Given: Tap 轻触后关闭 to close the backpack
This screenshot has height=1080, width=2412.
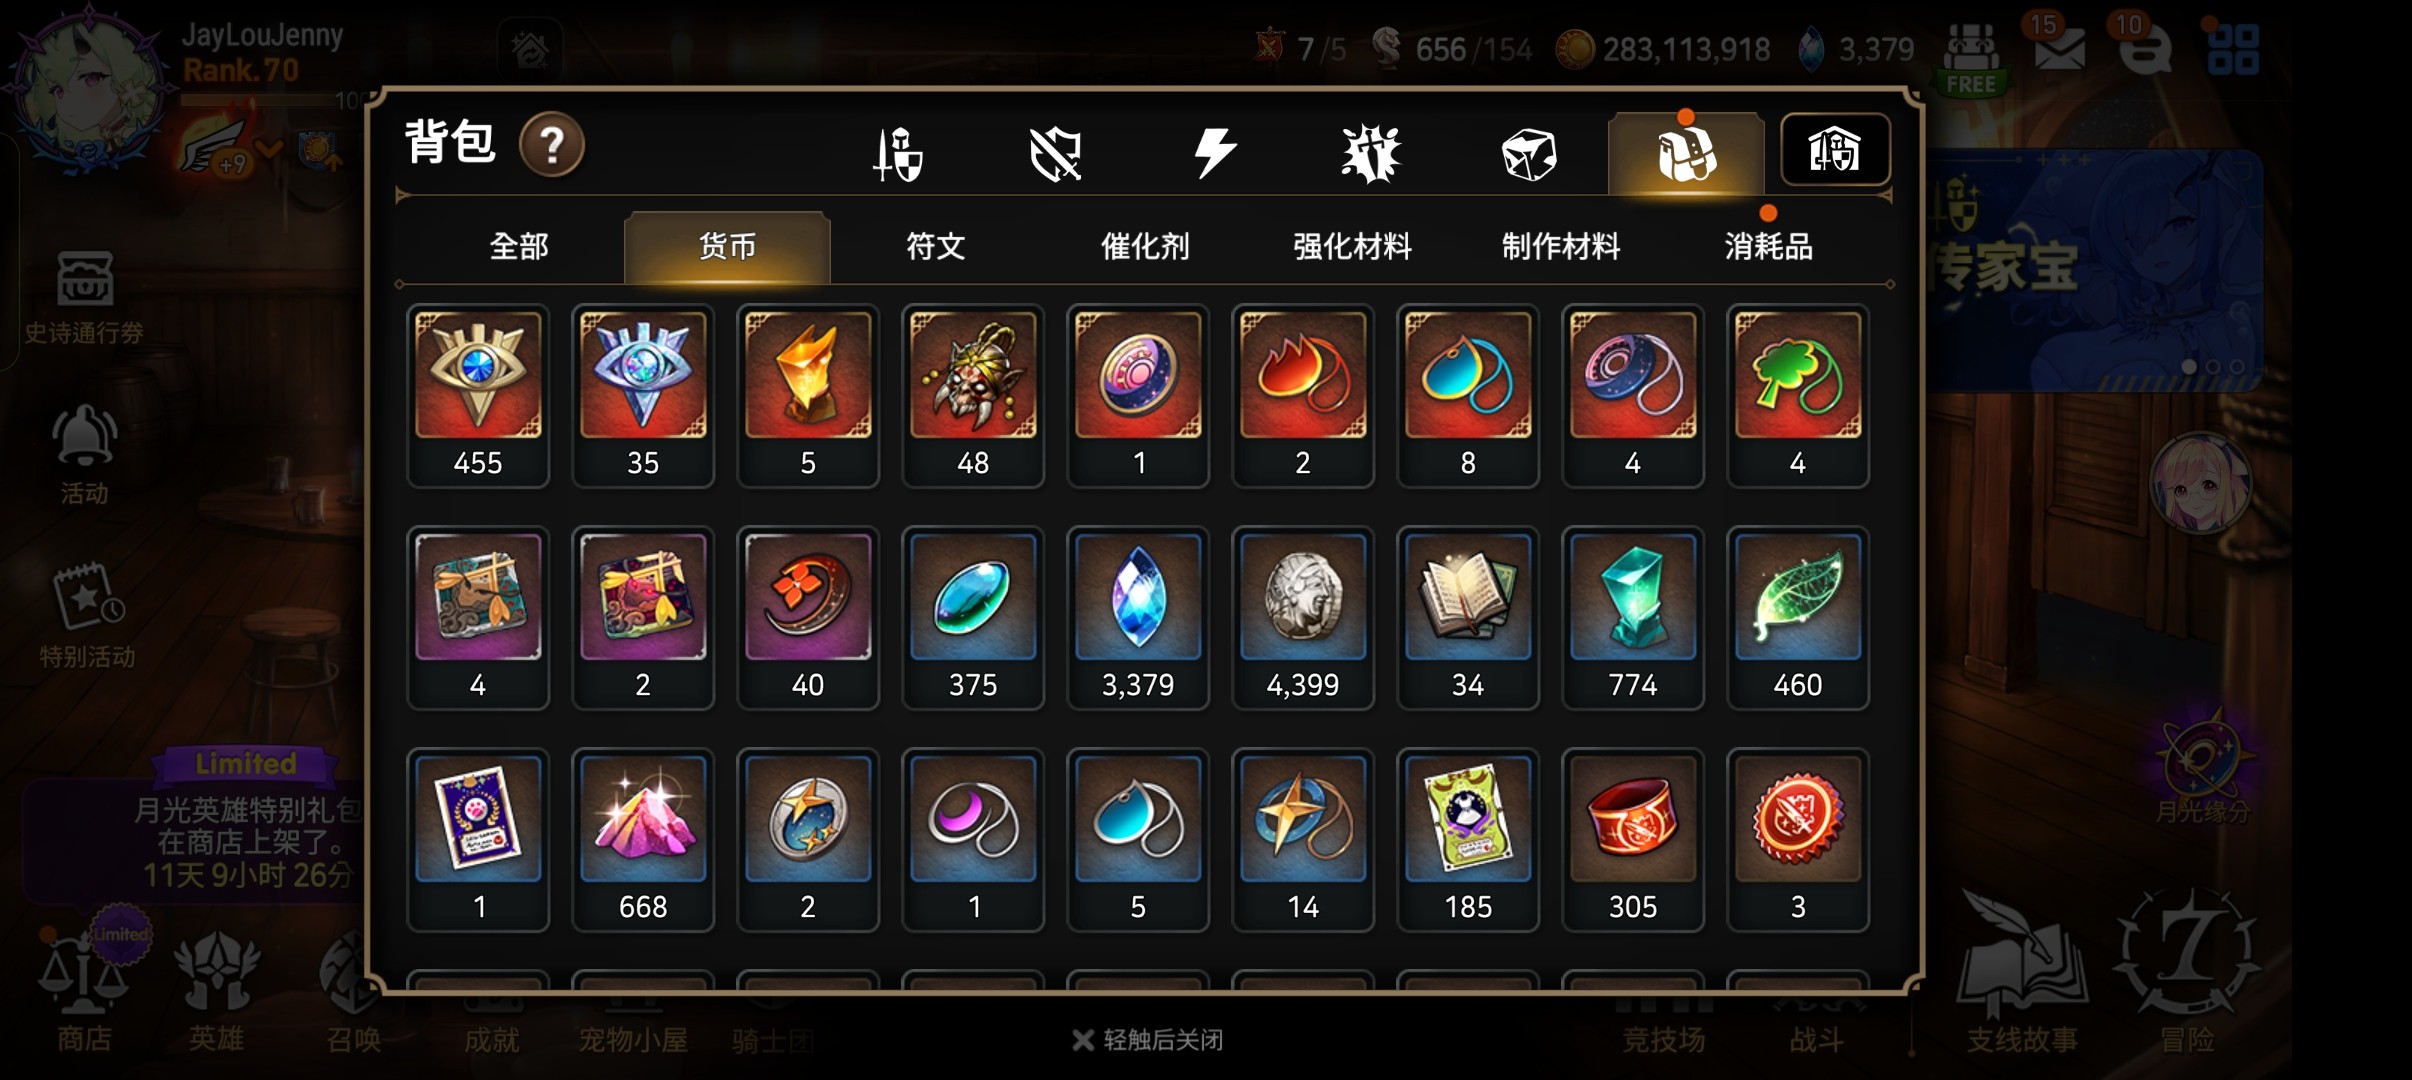Looking at the screenshot, I should click(x=1148, y=1040).
